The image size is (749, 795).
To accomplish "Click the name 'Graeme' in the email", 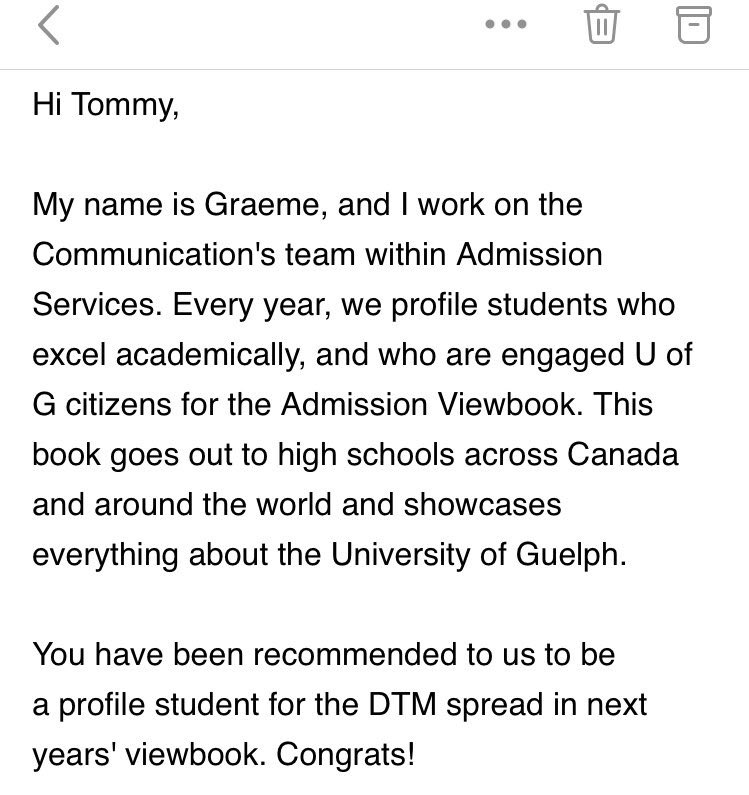I will [x=262, y=205].
